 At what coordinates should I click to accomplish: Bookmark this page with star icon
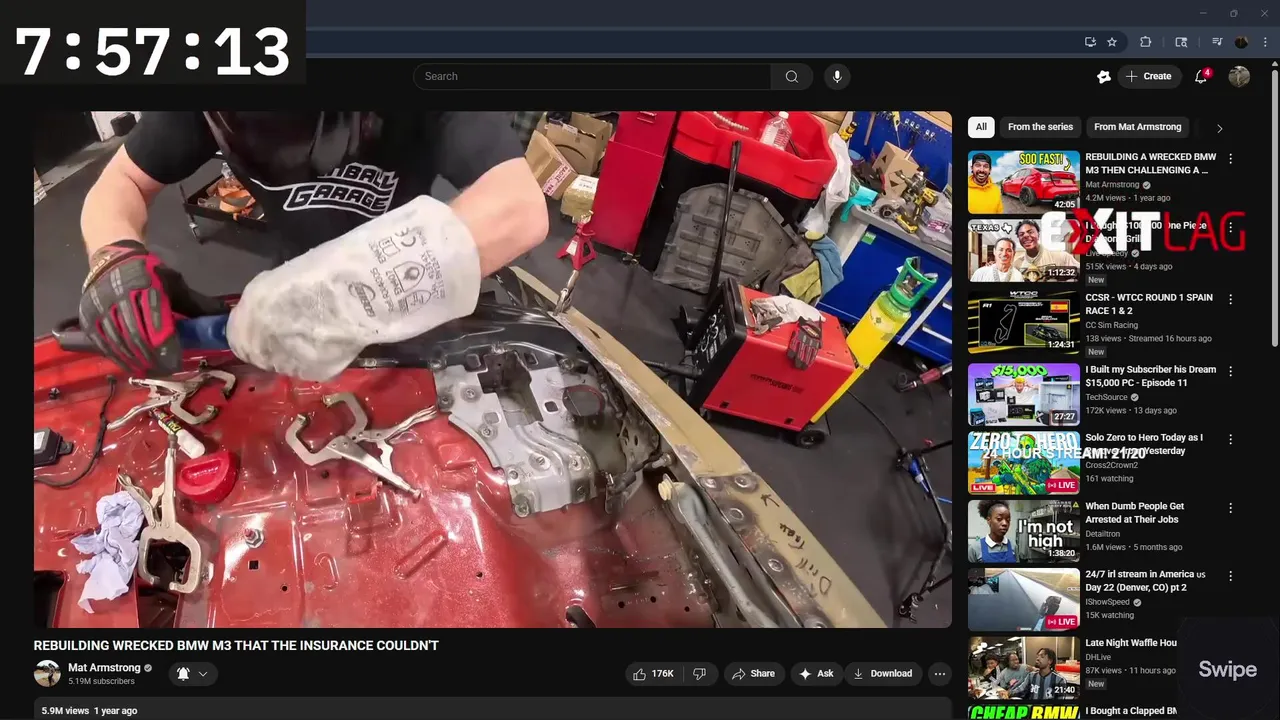(1112, 42)
